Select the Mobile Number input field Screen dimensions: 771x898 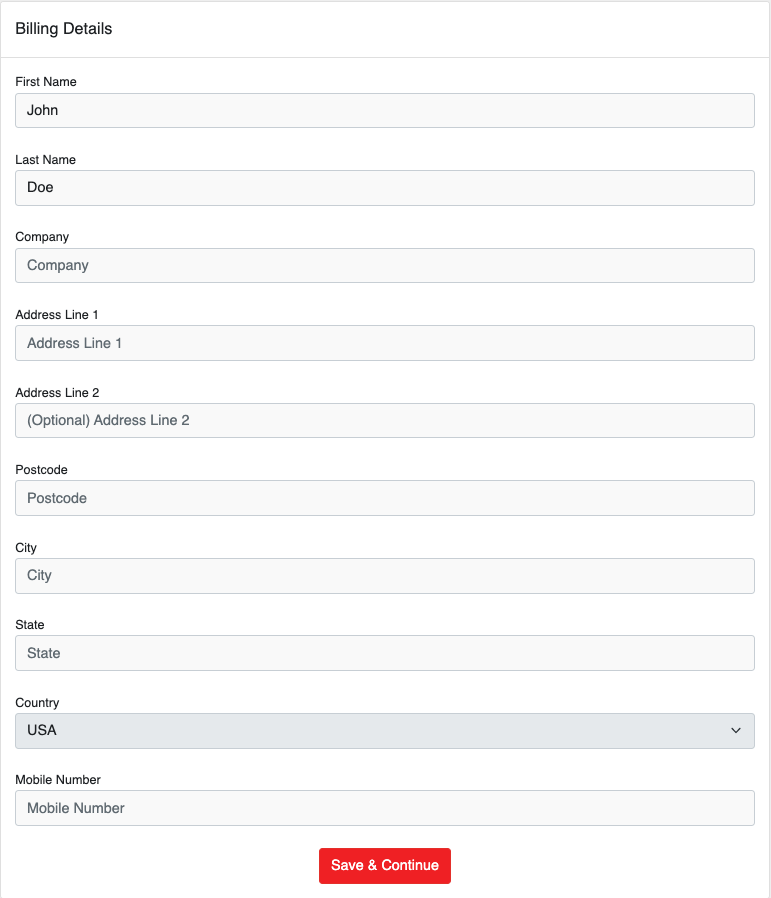(x=384, y=808)
